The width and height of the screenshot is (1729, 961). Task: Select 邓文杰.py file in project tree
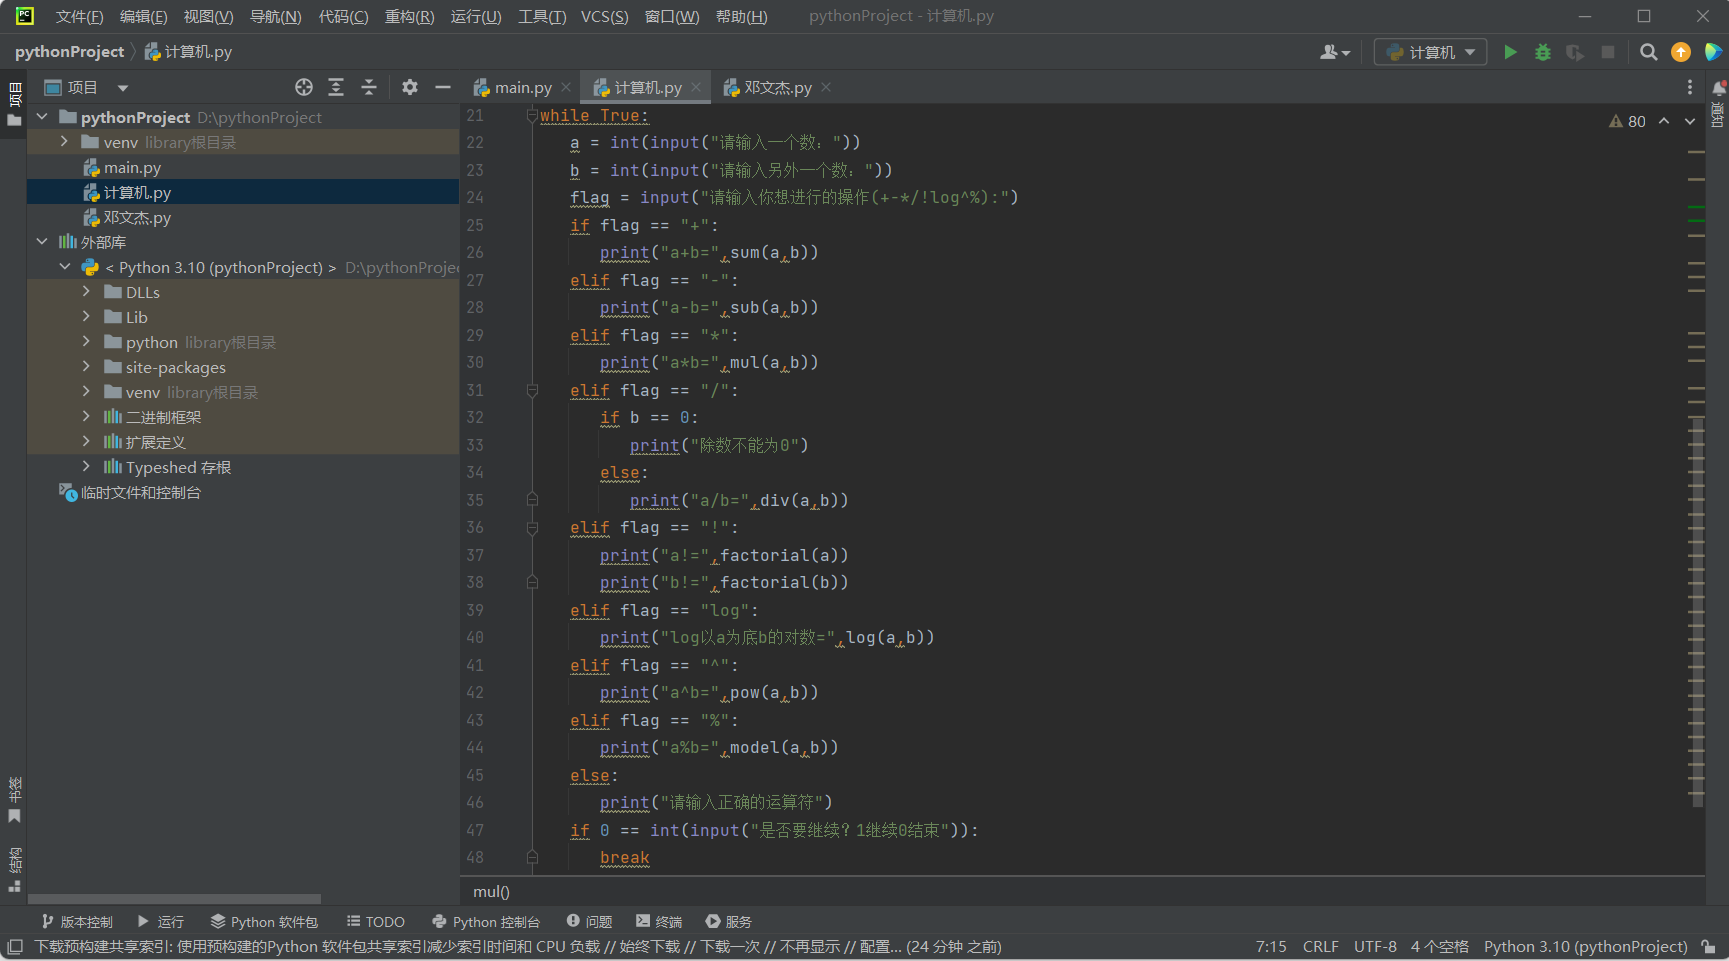(x=137, y=217)
